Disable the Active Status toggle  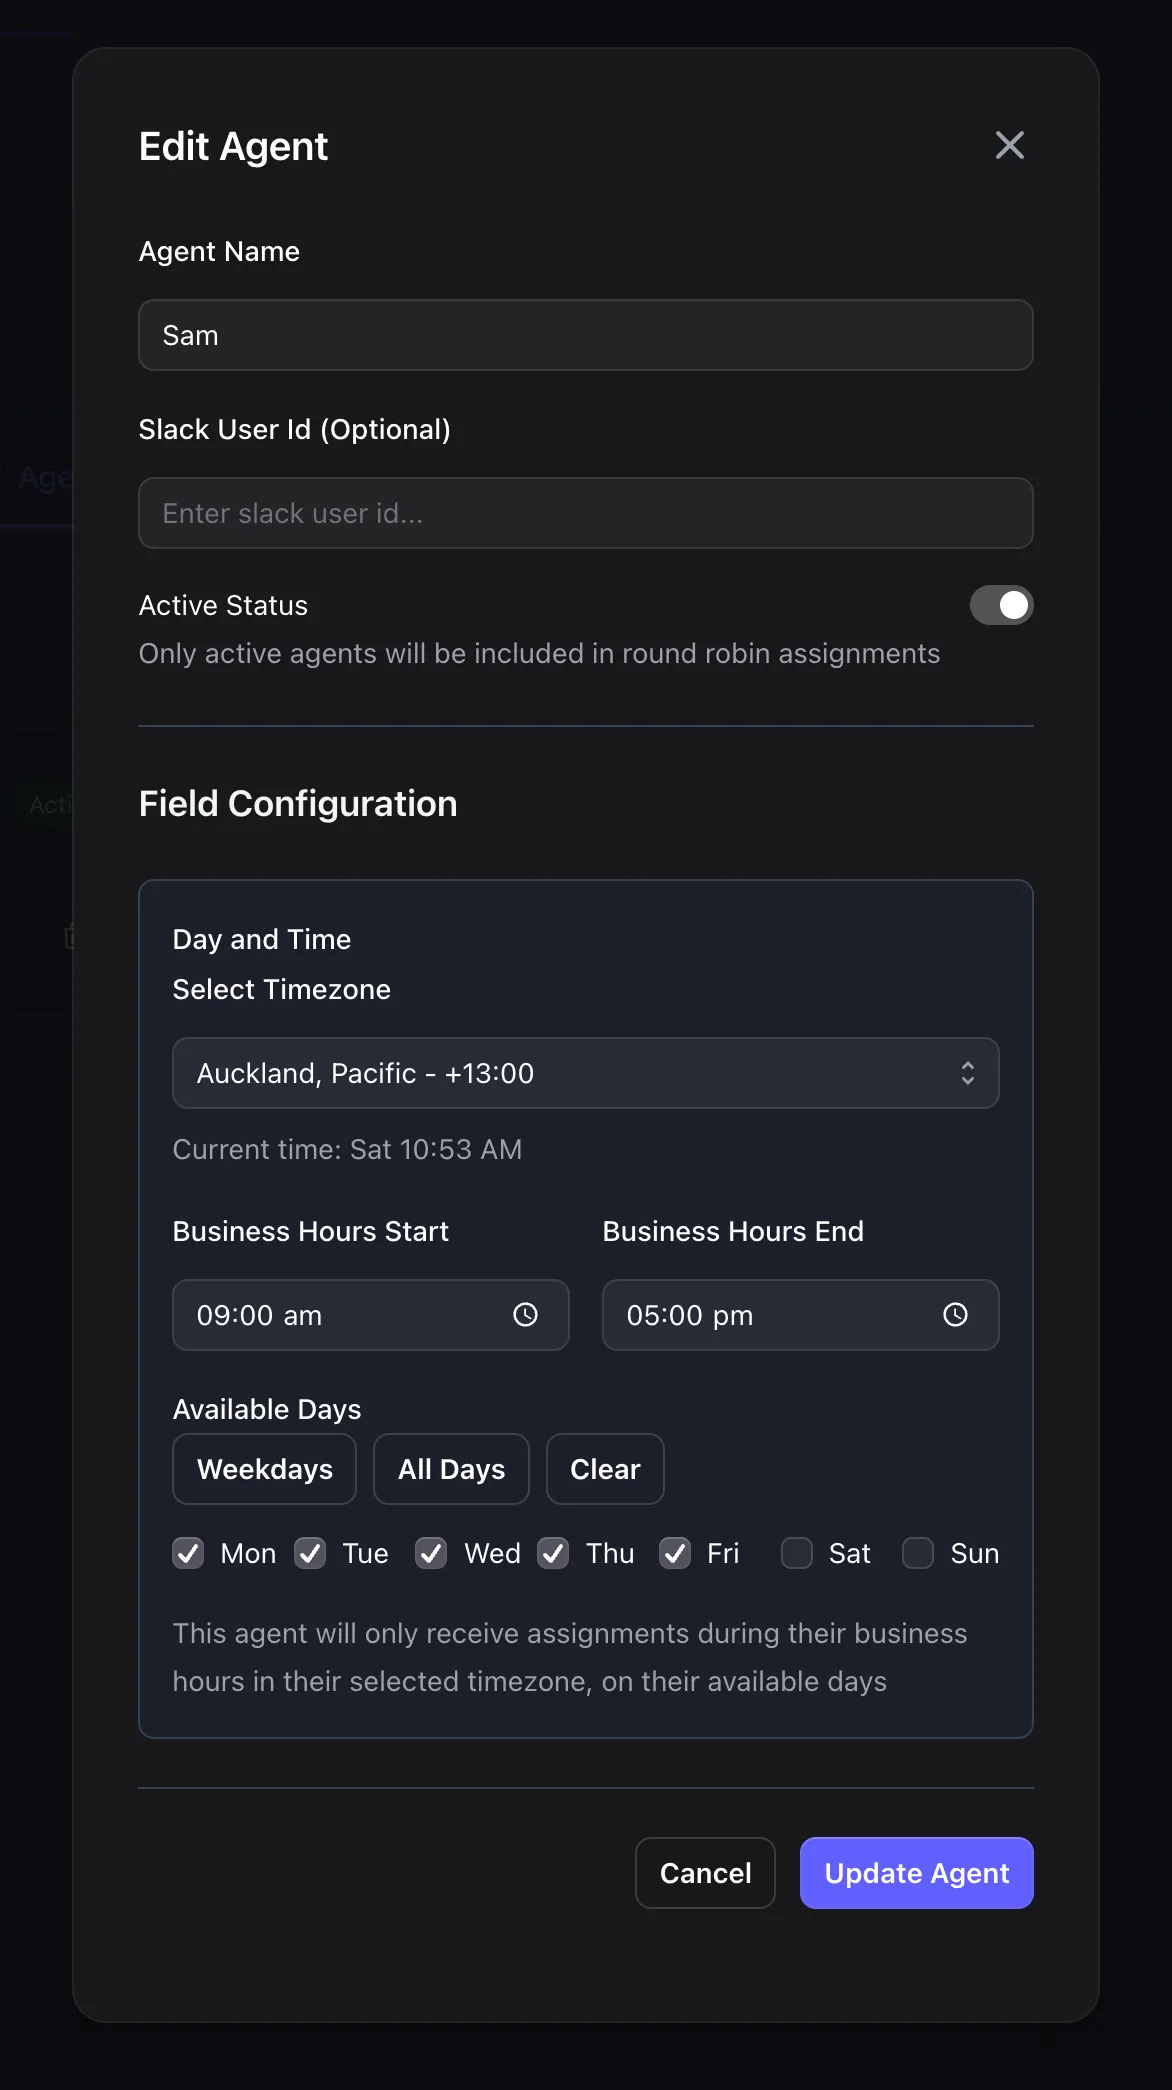point(1001,605)
